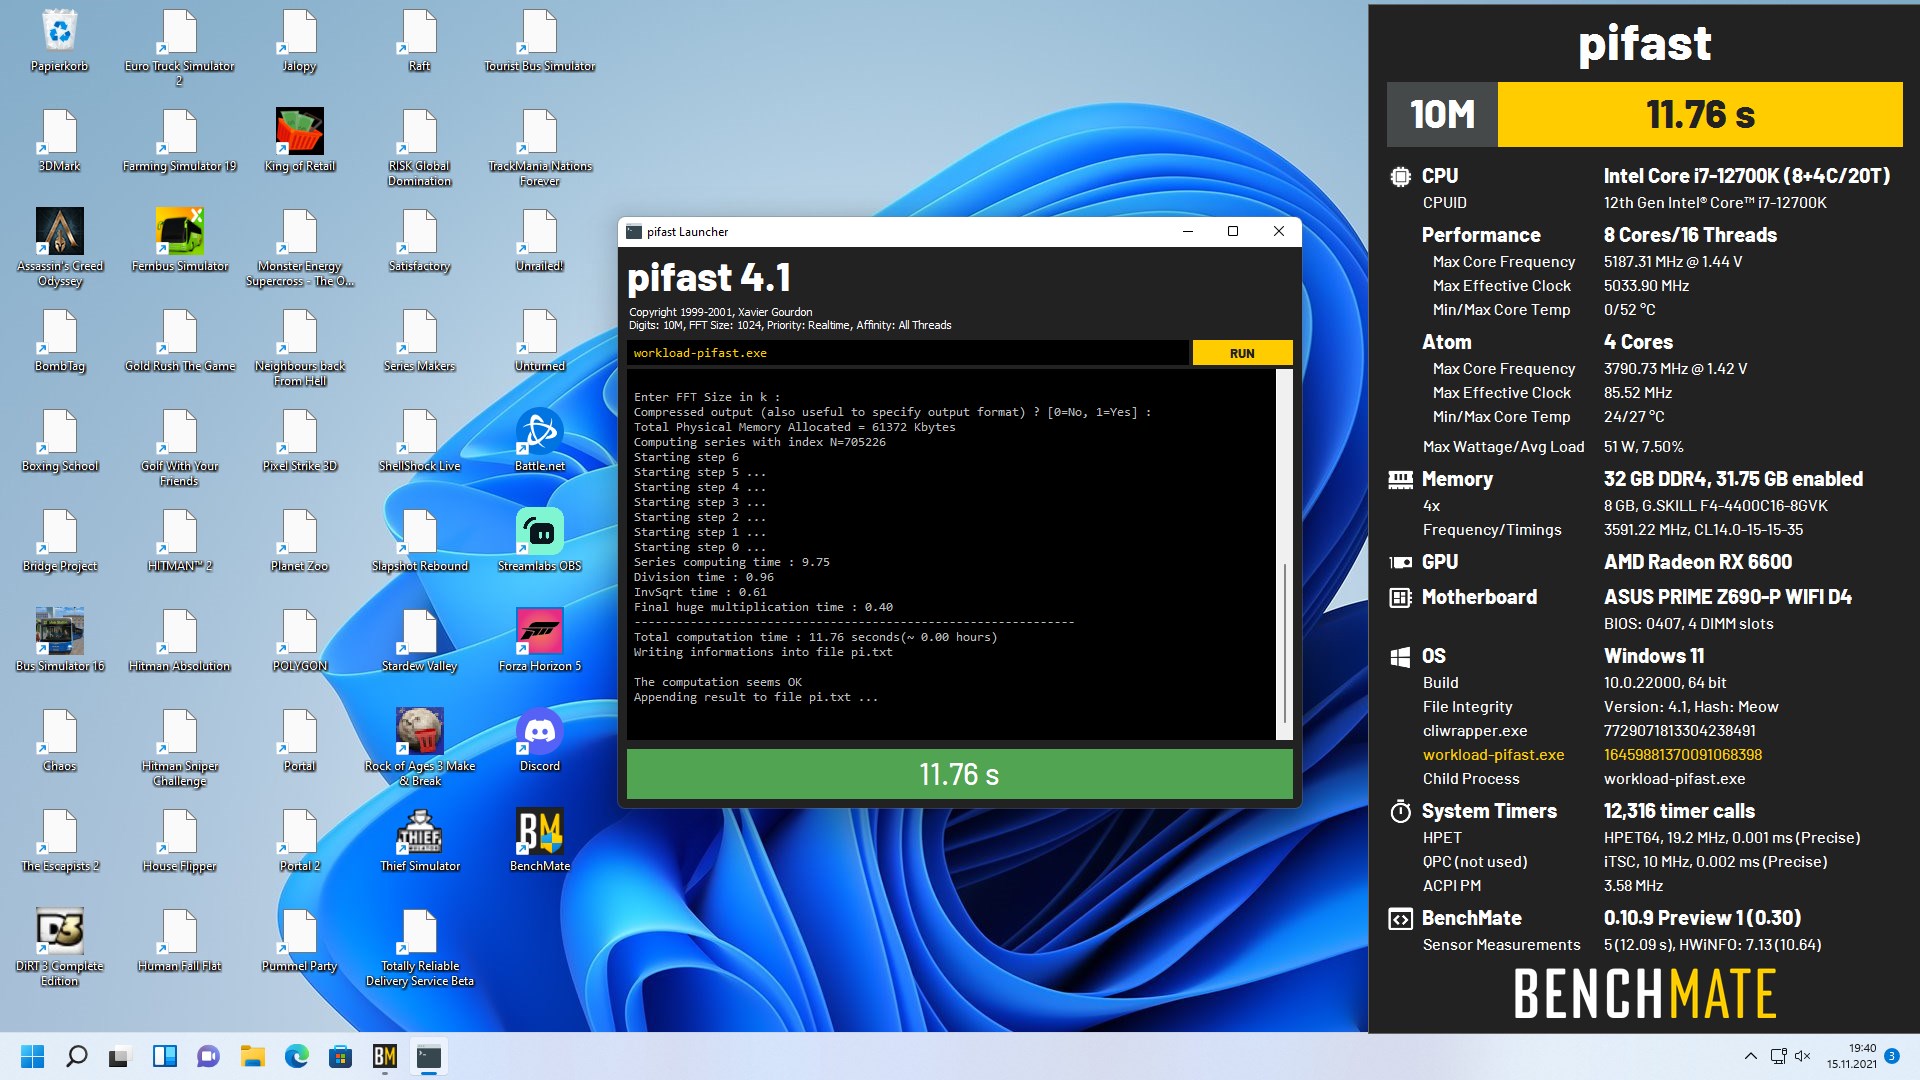
Task: Open the Chat taskbar icon
Action: tap(208, 1056)
